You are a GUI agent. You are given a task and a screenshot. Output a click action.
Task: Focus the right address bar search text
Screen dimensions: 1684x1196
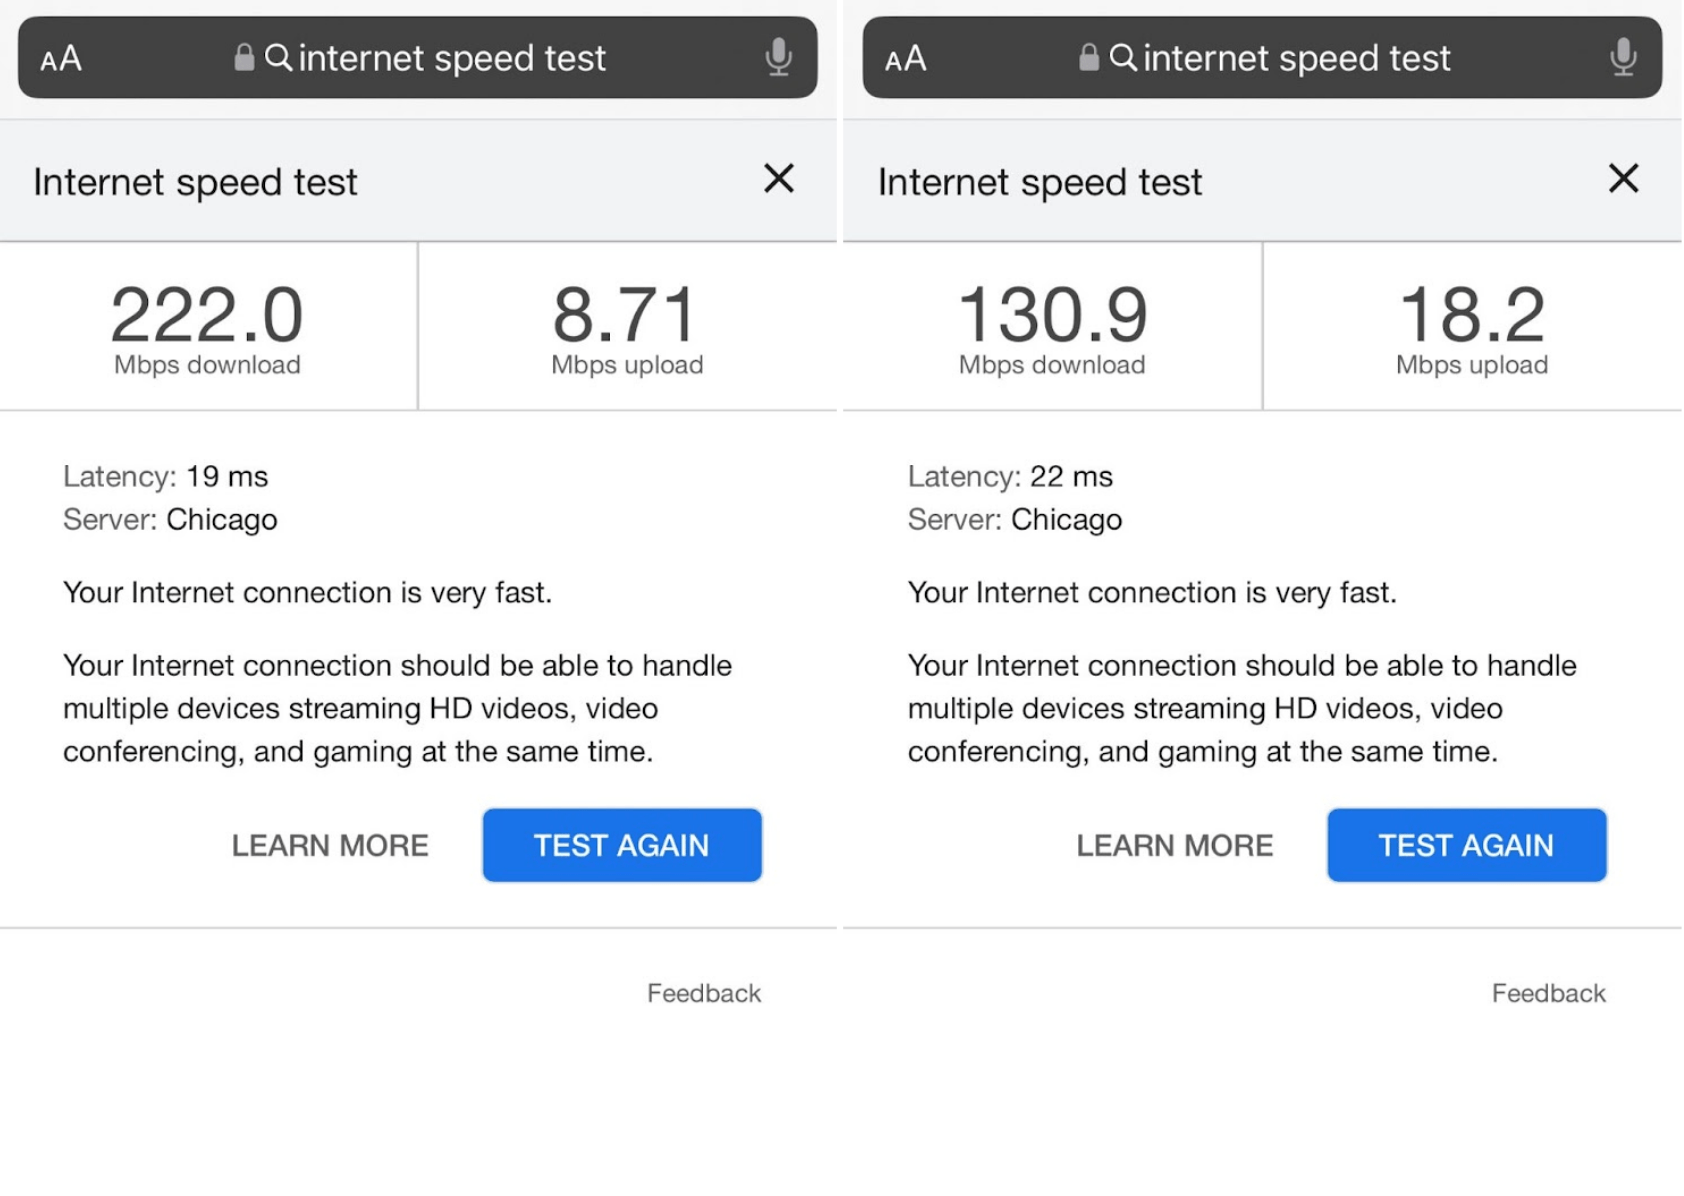1297,58
